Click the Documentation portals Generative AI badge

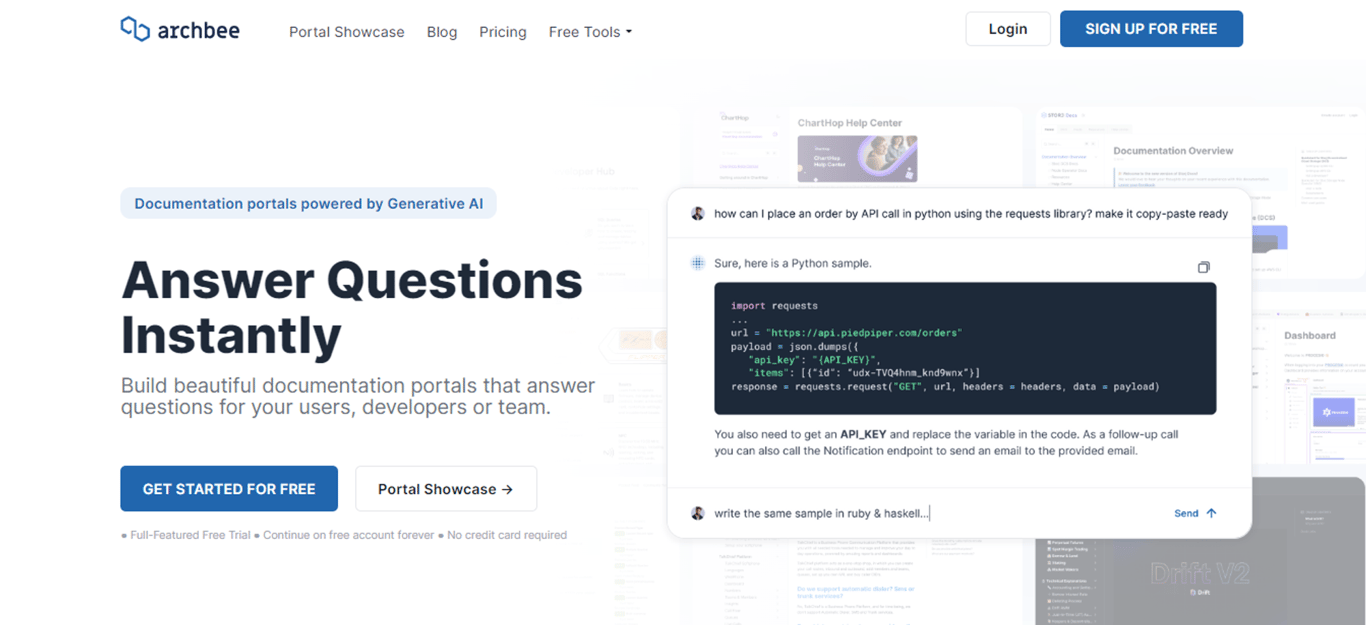308,204
